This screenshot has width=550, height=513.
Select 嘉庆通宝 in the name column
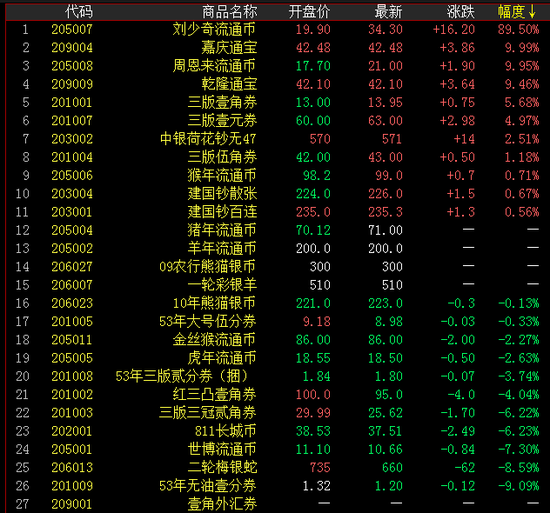pyautogui.click(x=229, y=48)
